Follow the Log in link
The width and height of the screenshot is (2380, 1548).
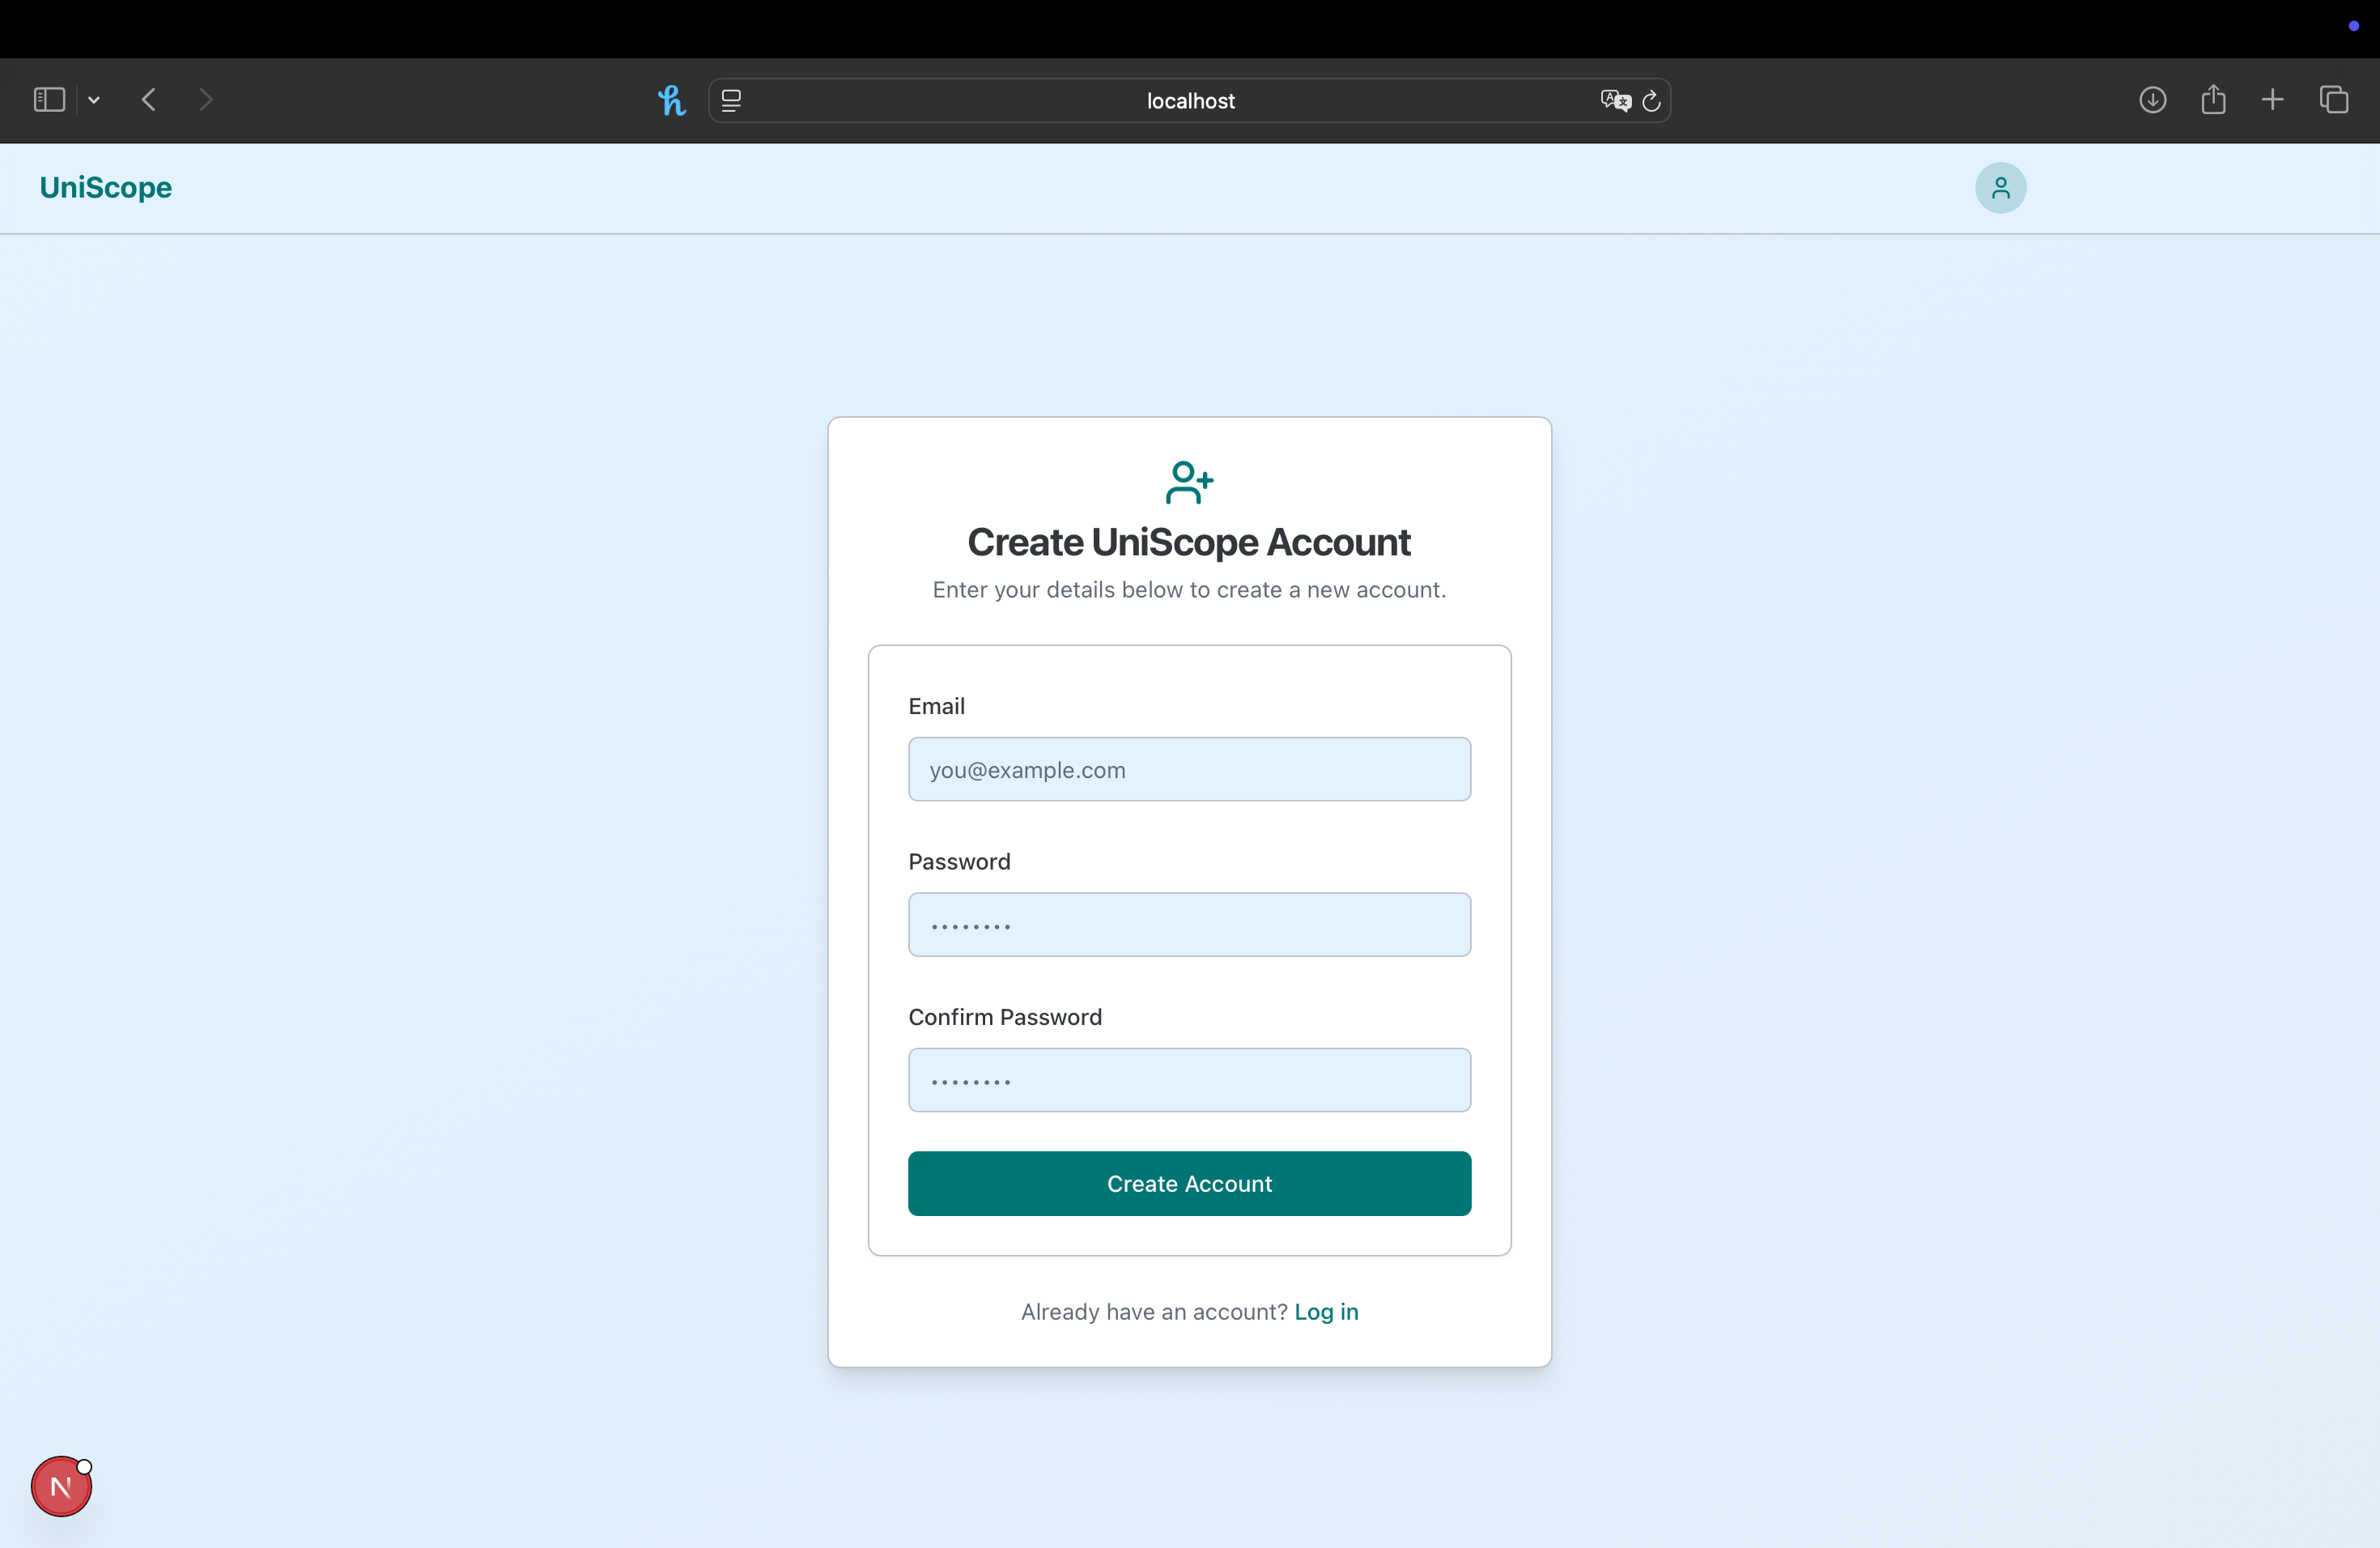tap(1326, 1311)
